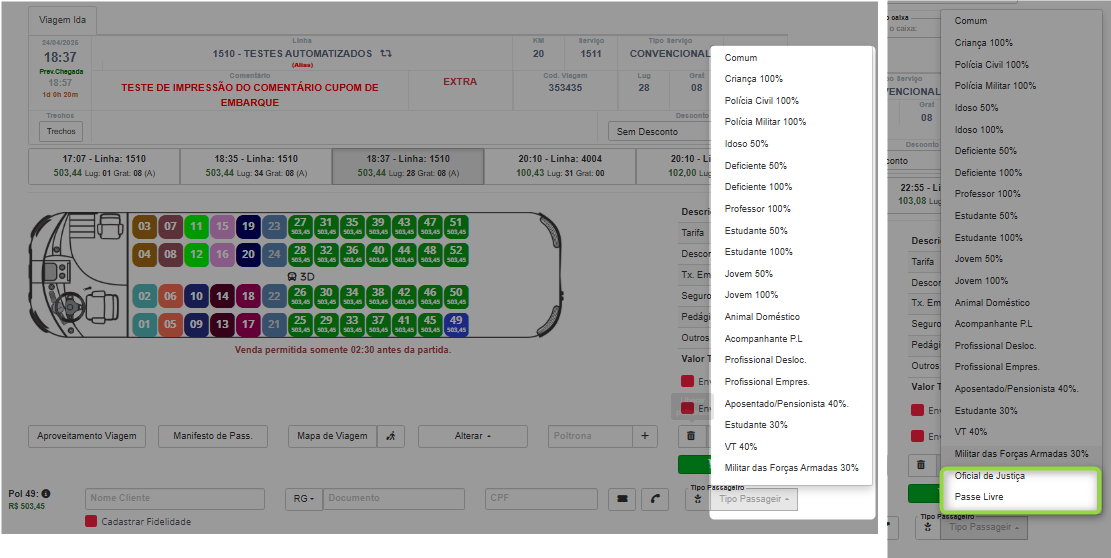
Task: Select the 18:35 - Linha: 1510 trip tab
Action: click(x=256, y=166)
